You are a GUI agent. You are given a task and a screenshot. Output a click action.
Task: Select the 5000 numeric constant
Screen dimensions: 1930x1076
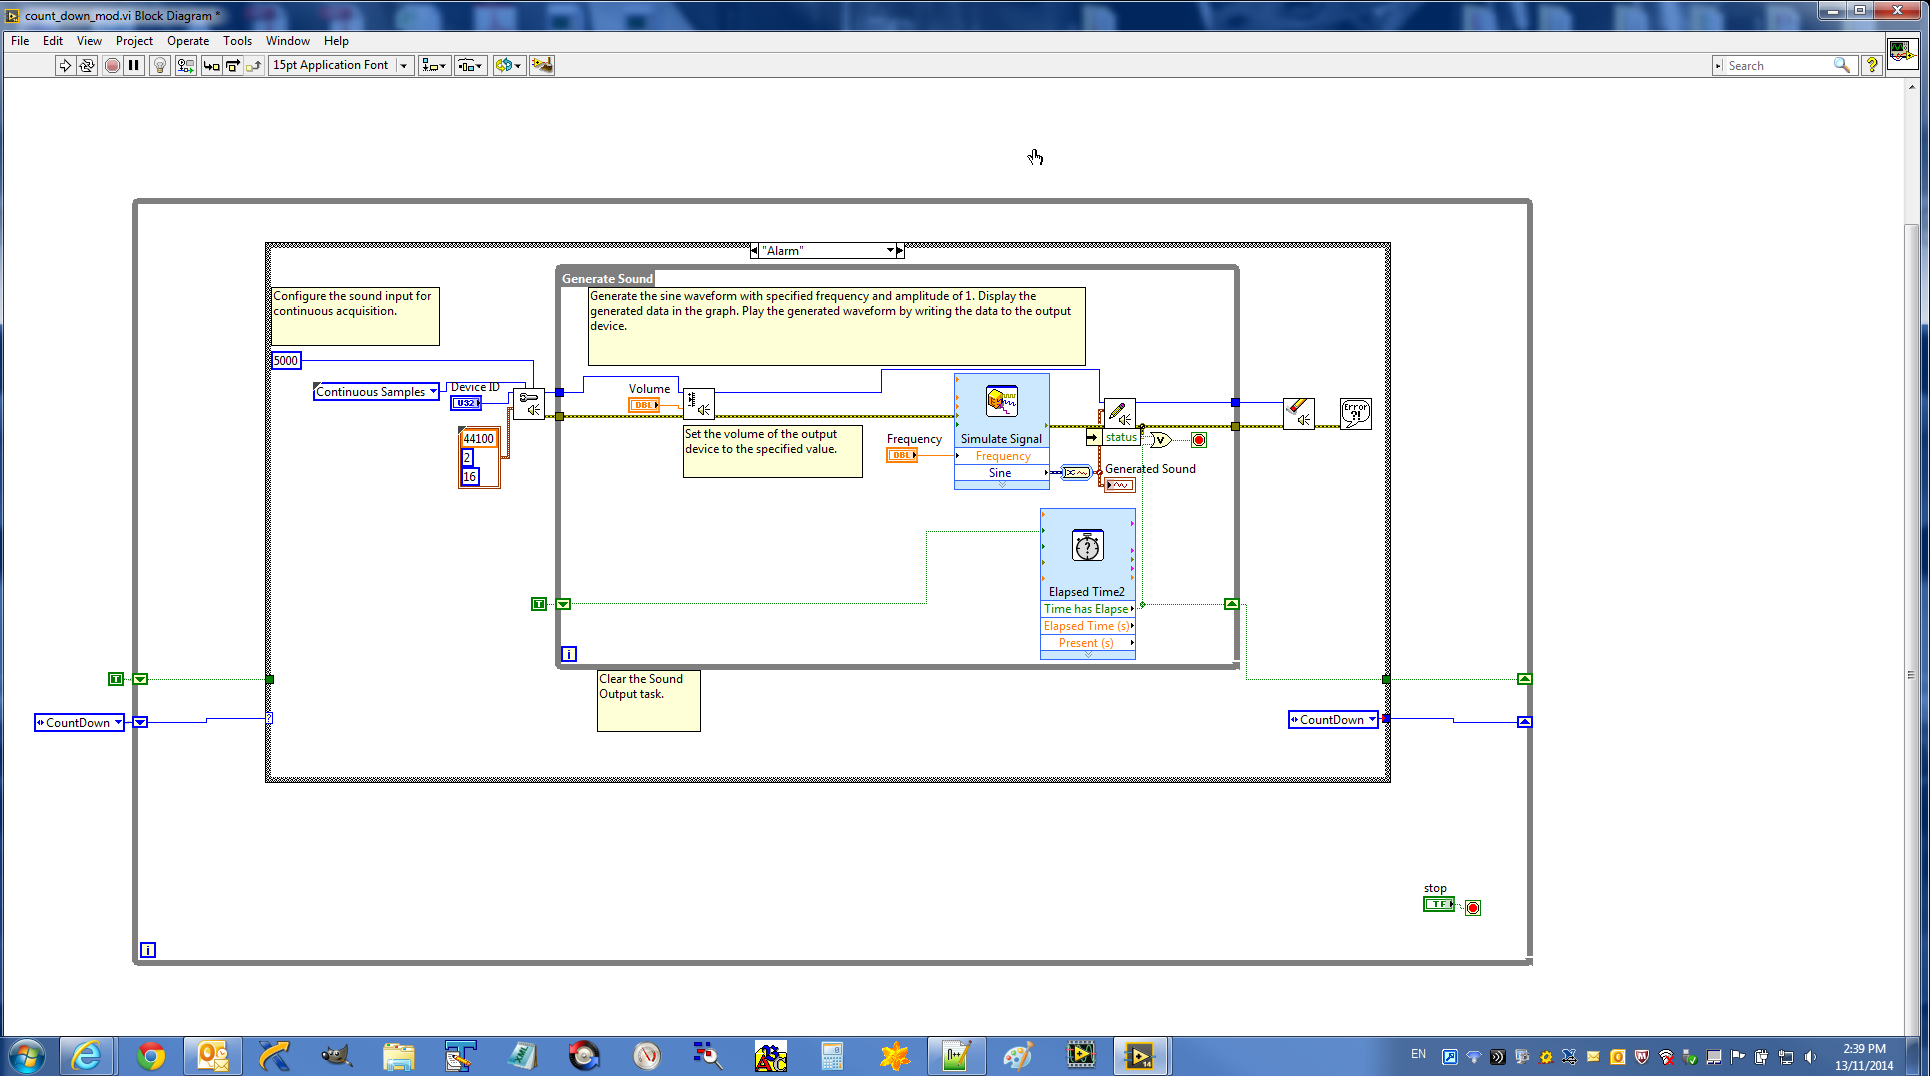pos(286,361)
